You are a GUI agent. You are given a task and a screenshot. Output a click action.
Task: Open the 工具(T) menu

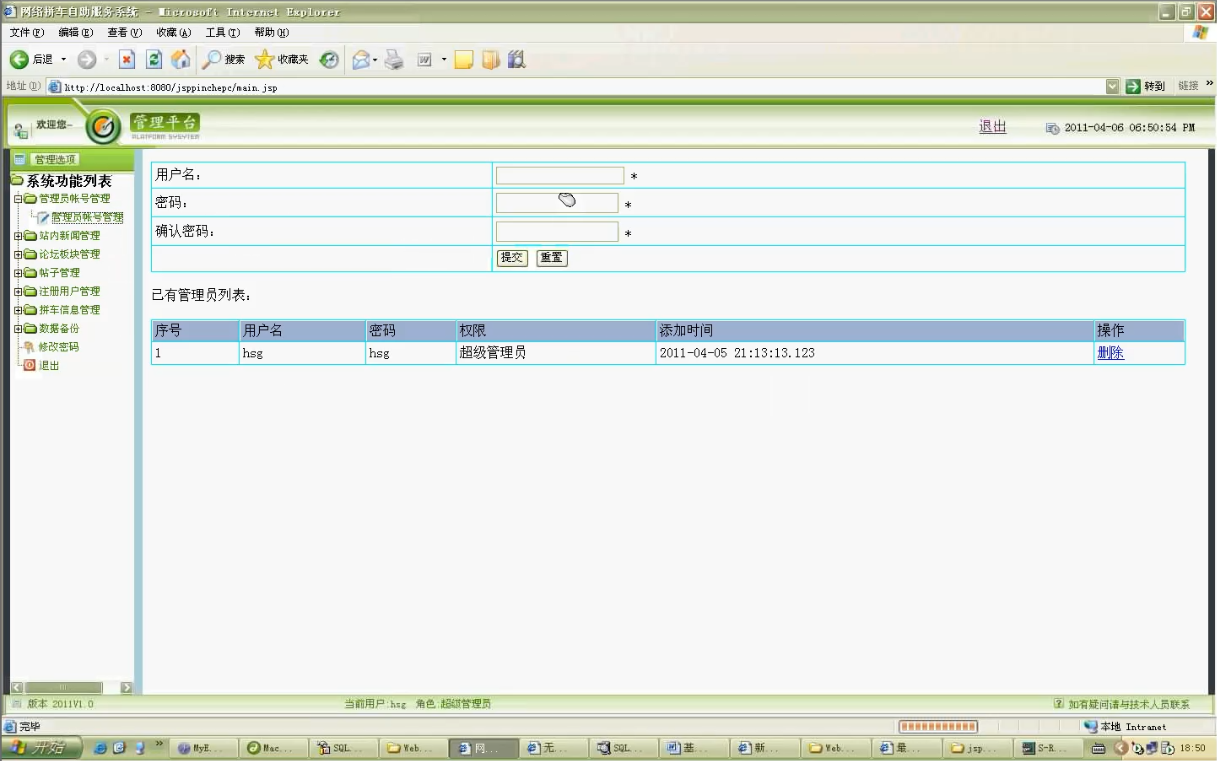click(x=223, y=33)
